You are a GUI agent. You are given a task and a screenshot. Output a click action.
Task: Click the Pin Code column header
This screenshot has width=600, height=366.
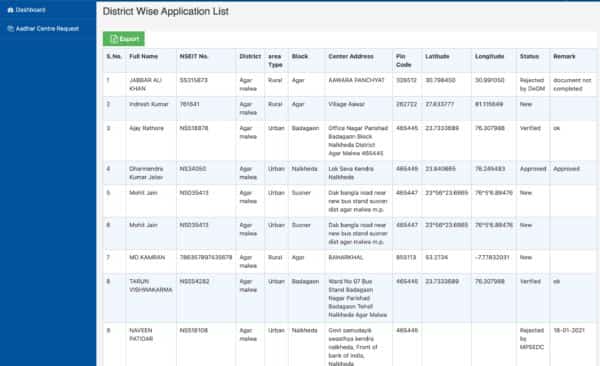[x=403, y=60]
